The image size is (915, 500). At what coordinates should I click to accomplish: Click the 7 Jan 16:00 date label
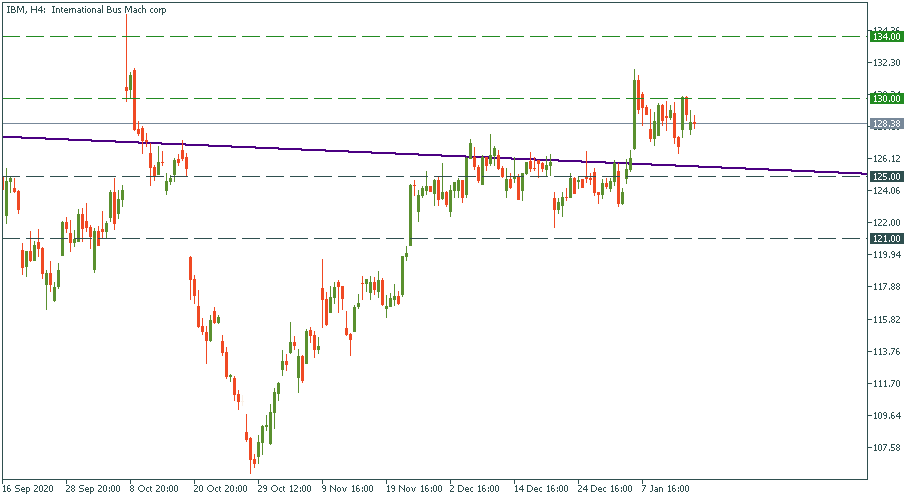tap(665, 490)
